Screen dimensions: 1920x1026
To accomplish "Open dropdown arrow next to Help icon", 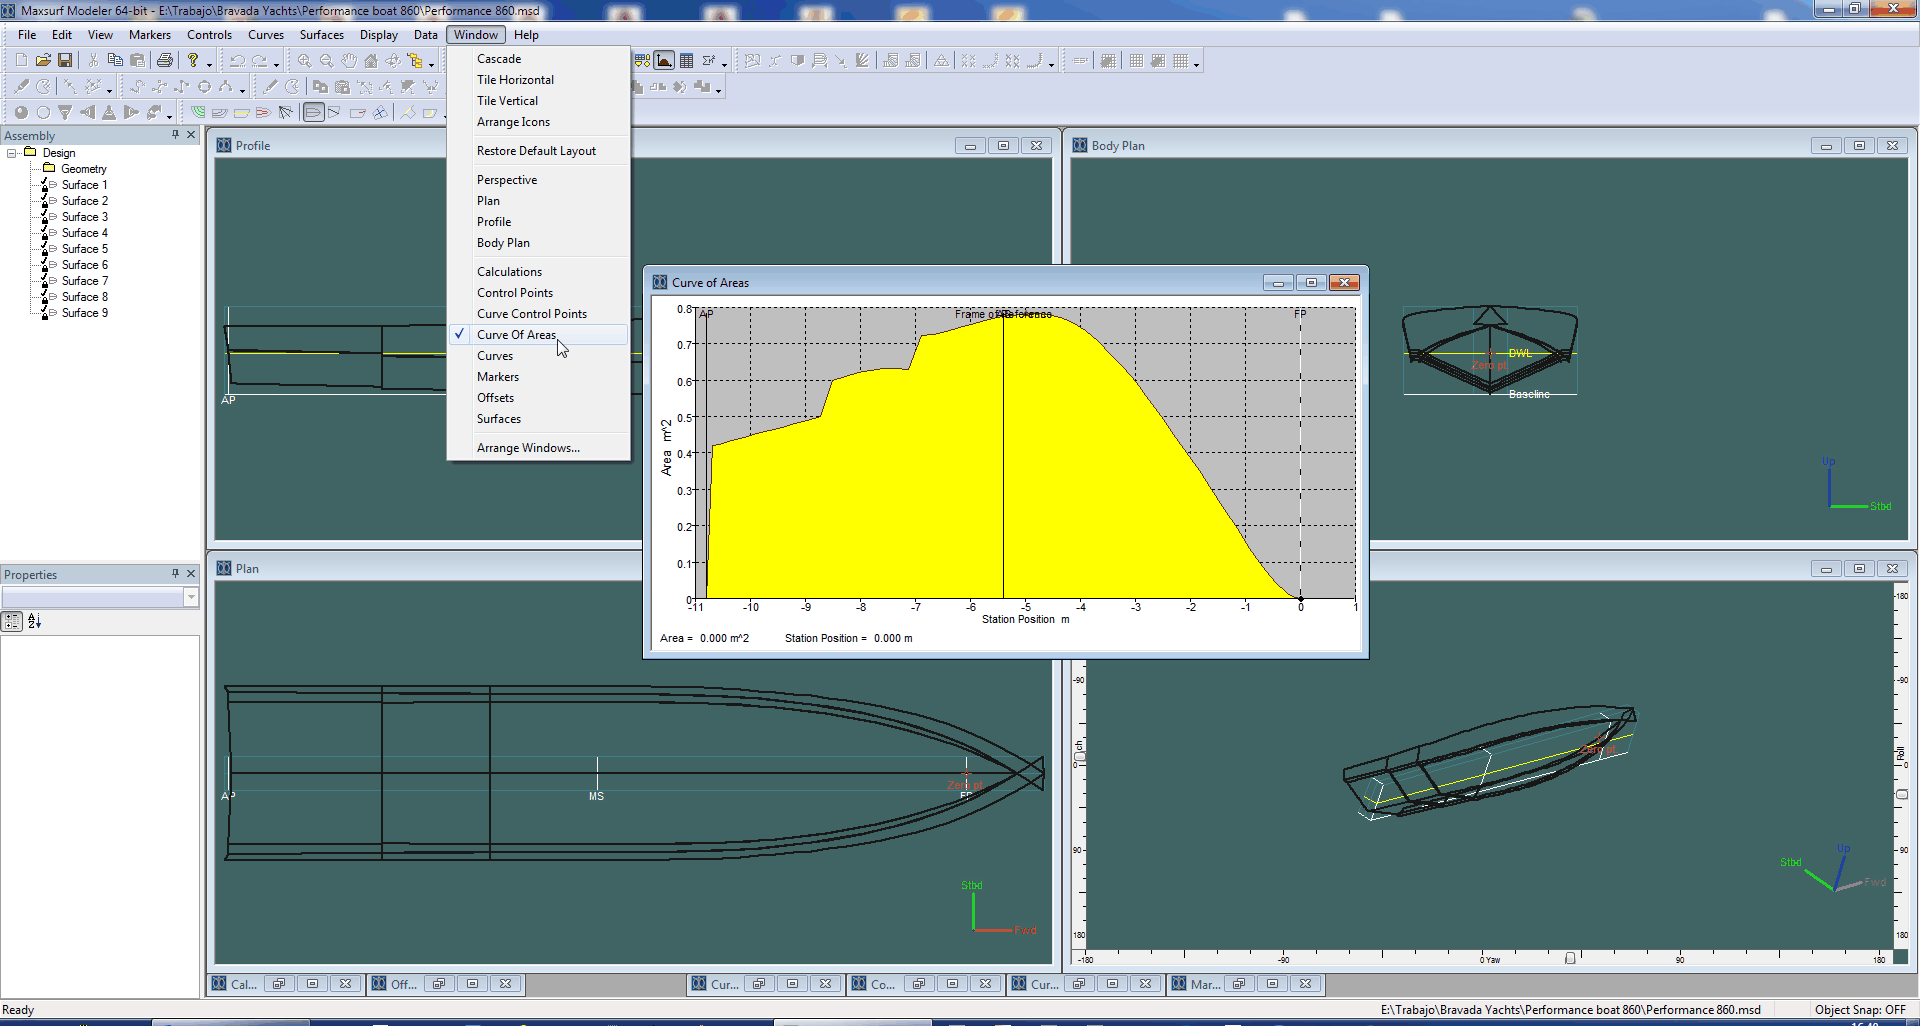I will [209, 64].
